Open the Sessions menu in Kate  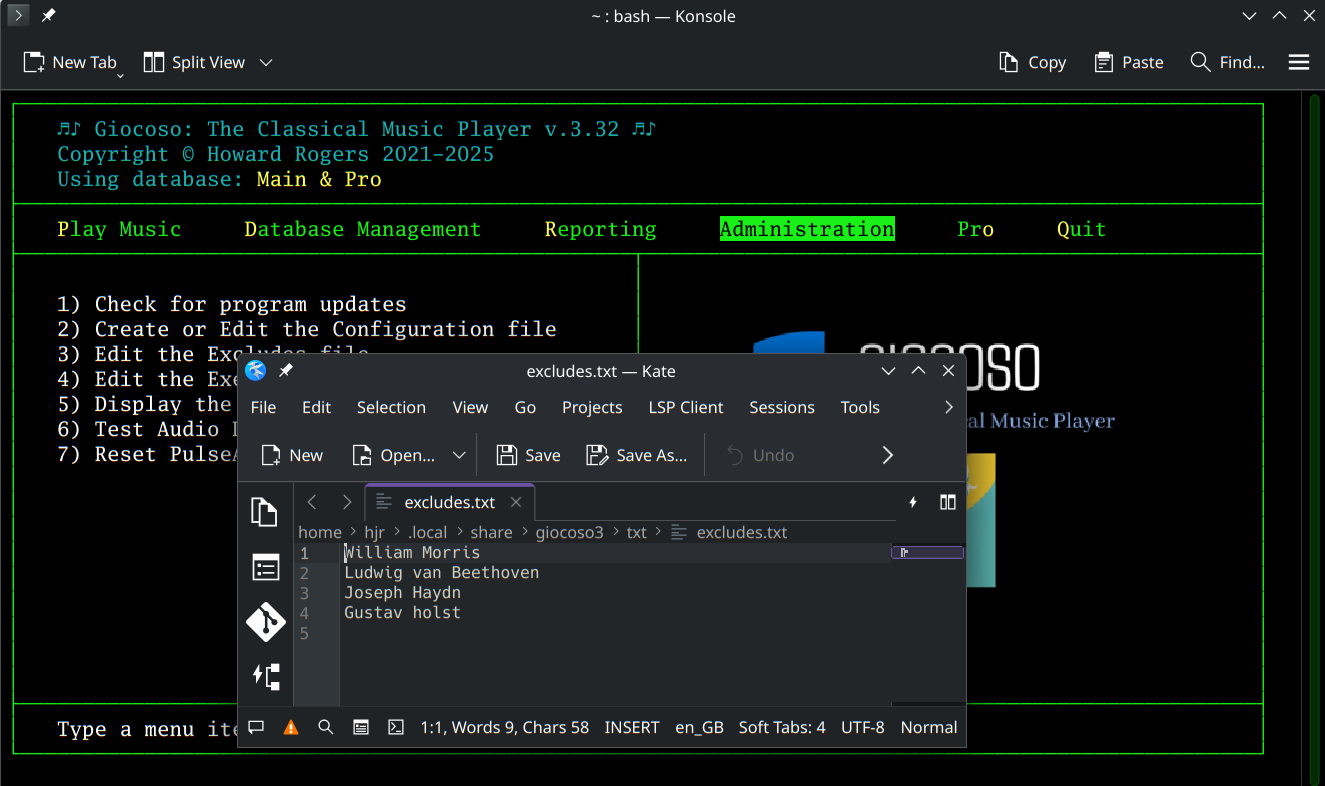click(x=781, y=407)
